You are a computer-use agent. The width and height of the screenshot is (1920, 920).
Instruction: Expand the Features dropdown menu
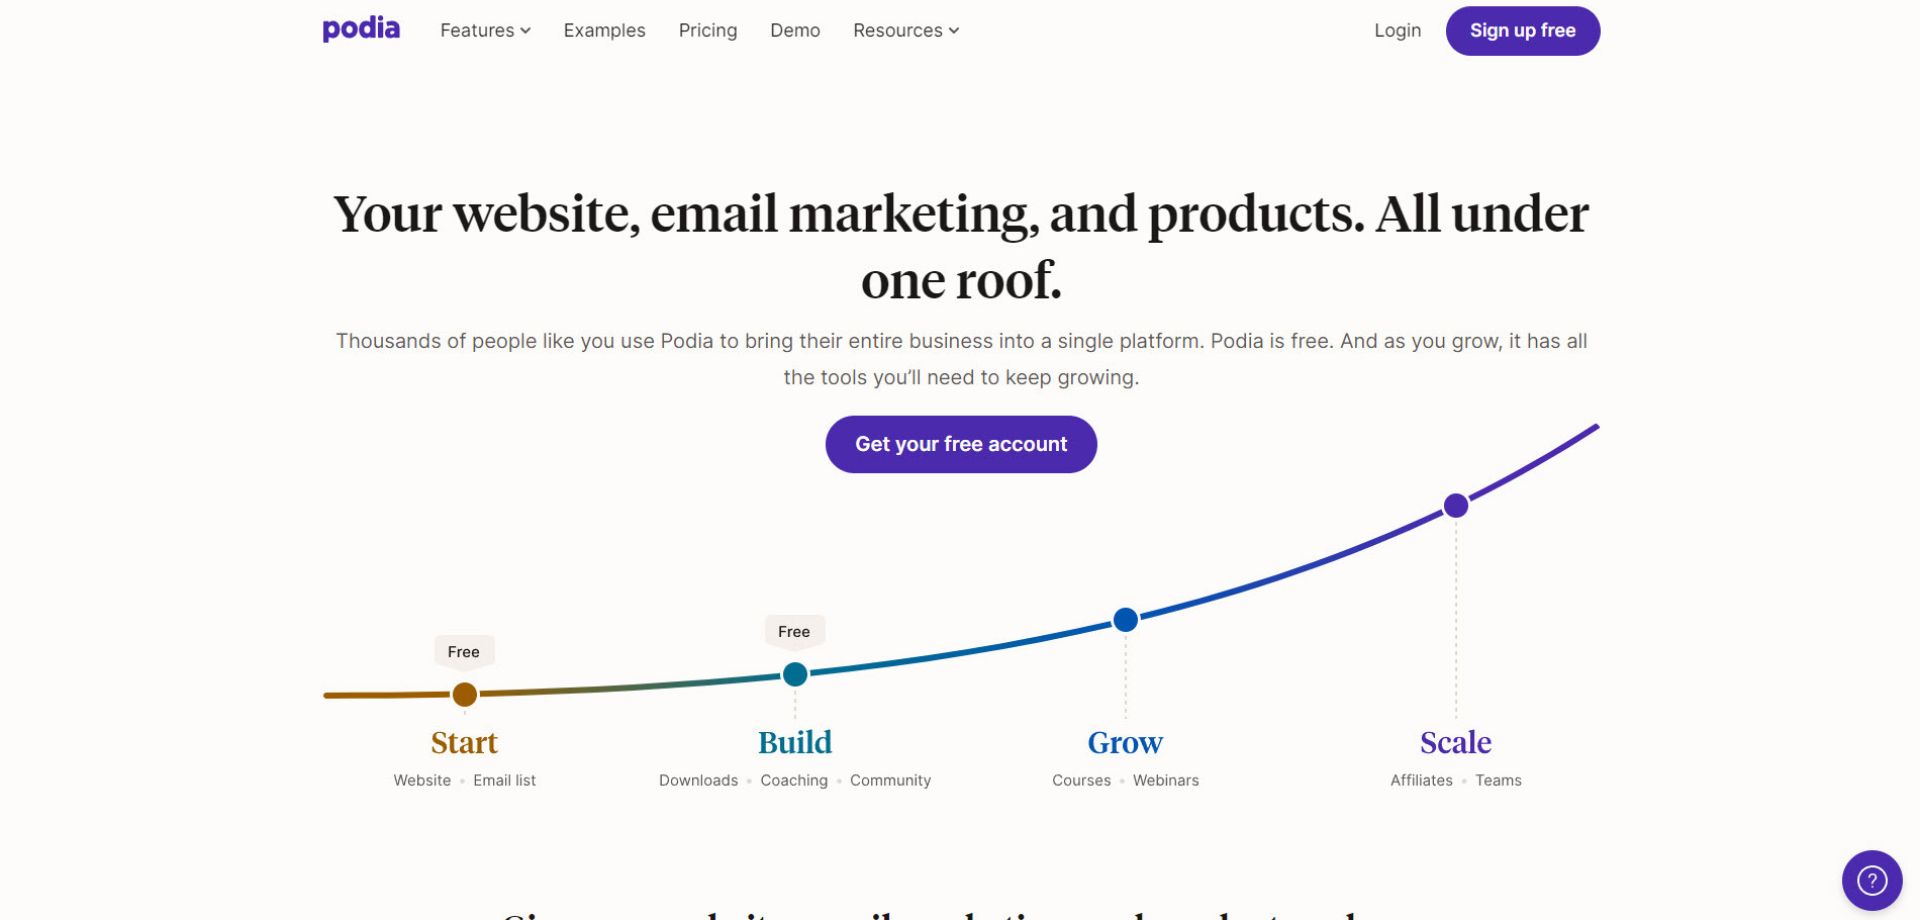click(x=485, y=31)
